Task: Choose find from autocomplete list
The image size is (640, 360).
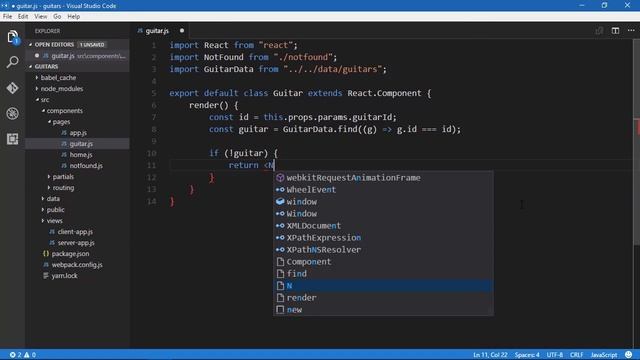Action: click(x=383, y=274)
